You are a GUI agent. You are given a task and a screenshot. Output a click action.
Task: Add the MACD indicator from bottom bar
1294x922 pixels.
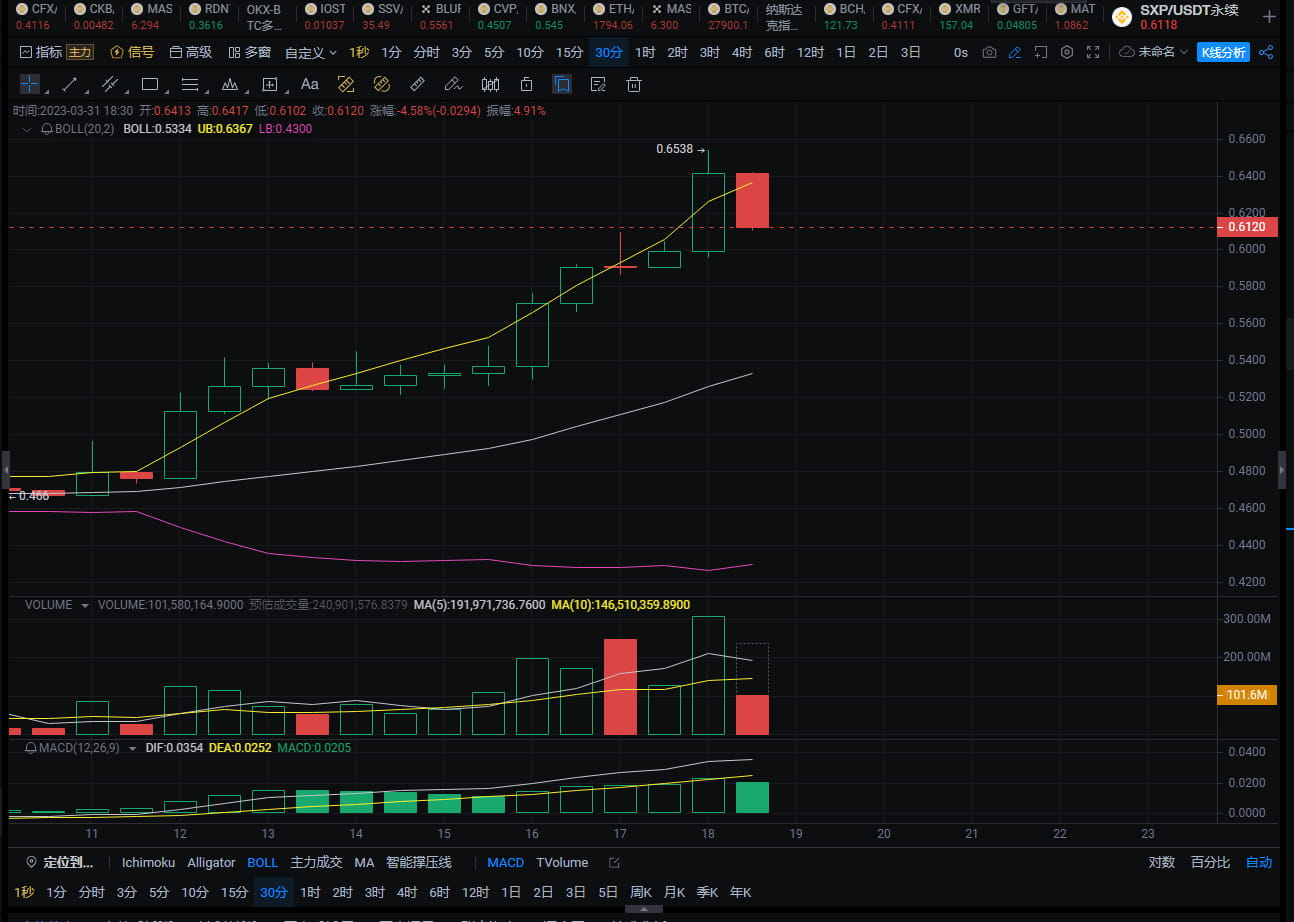(505, 862)
